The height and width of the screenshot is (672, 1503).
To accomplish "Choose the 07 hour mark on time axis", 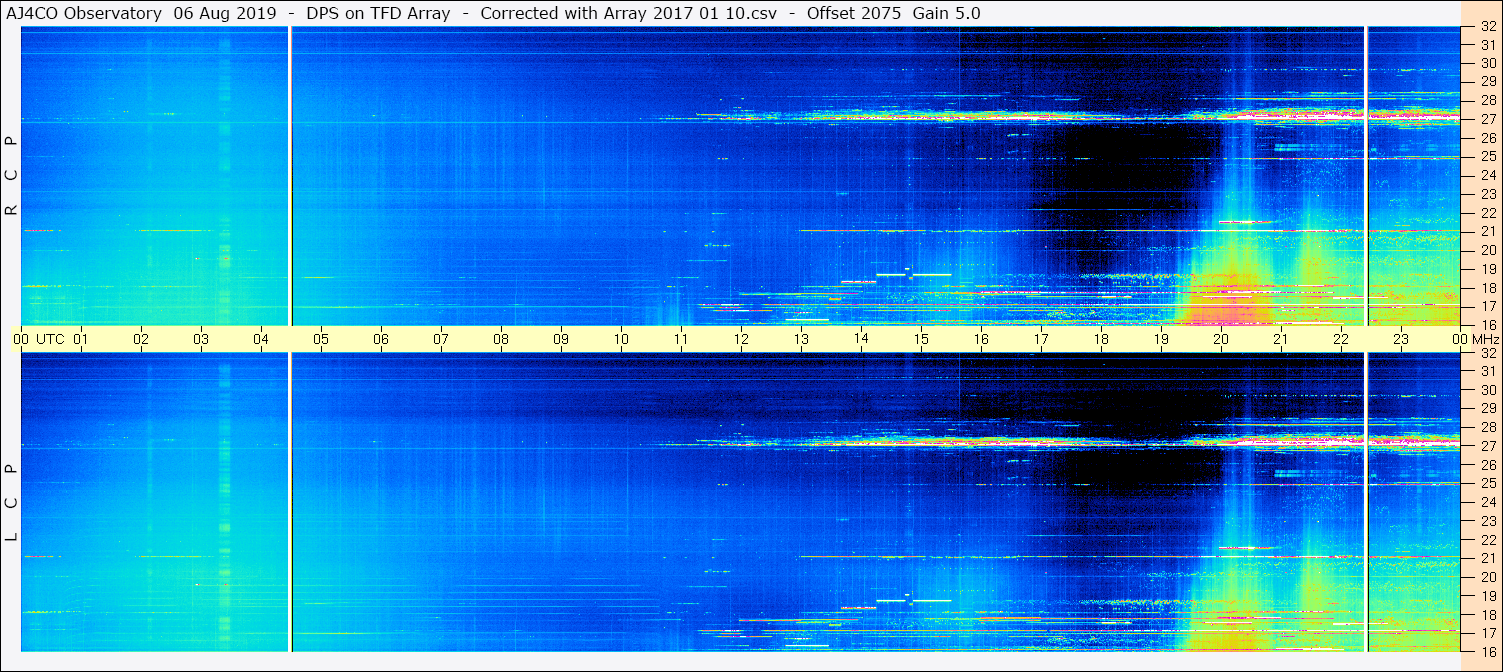I will [441, 339].
